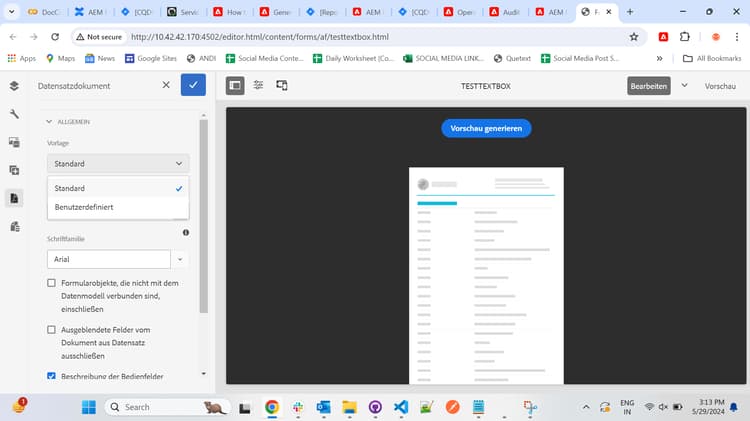Open the assets browser icon in sidebar
Viewport: 750px width, 421px height.
coord(14,142)
